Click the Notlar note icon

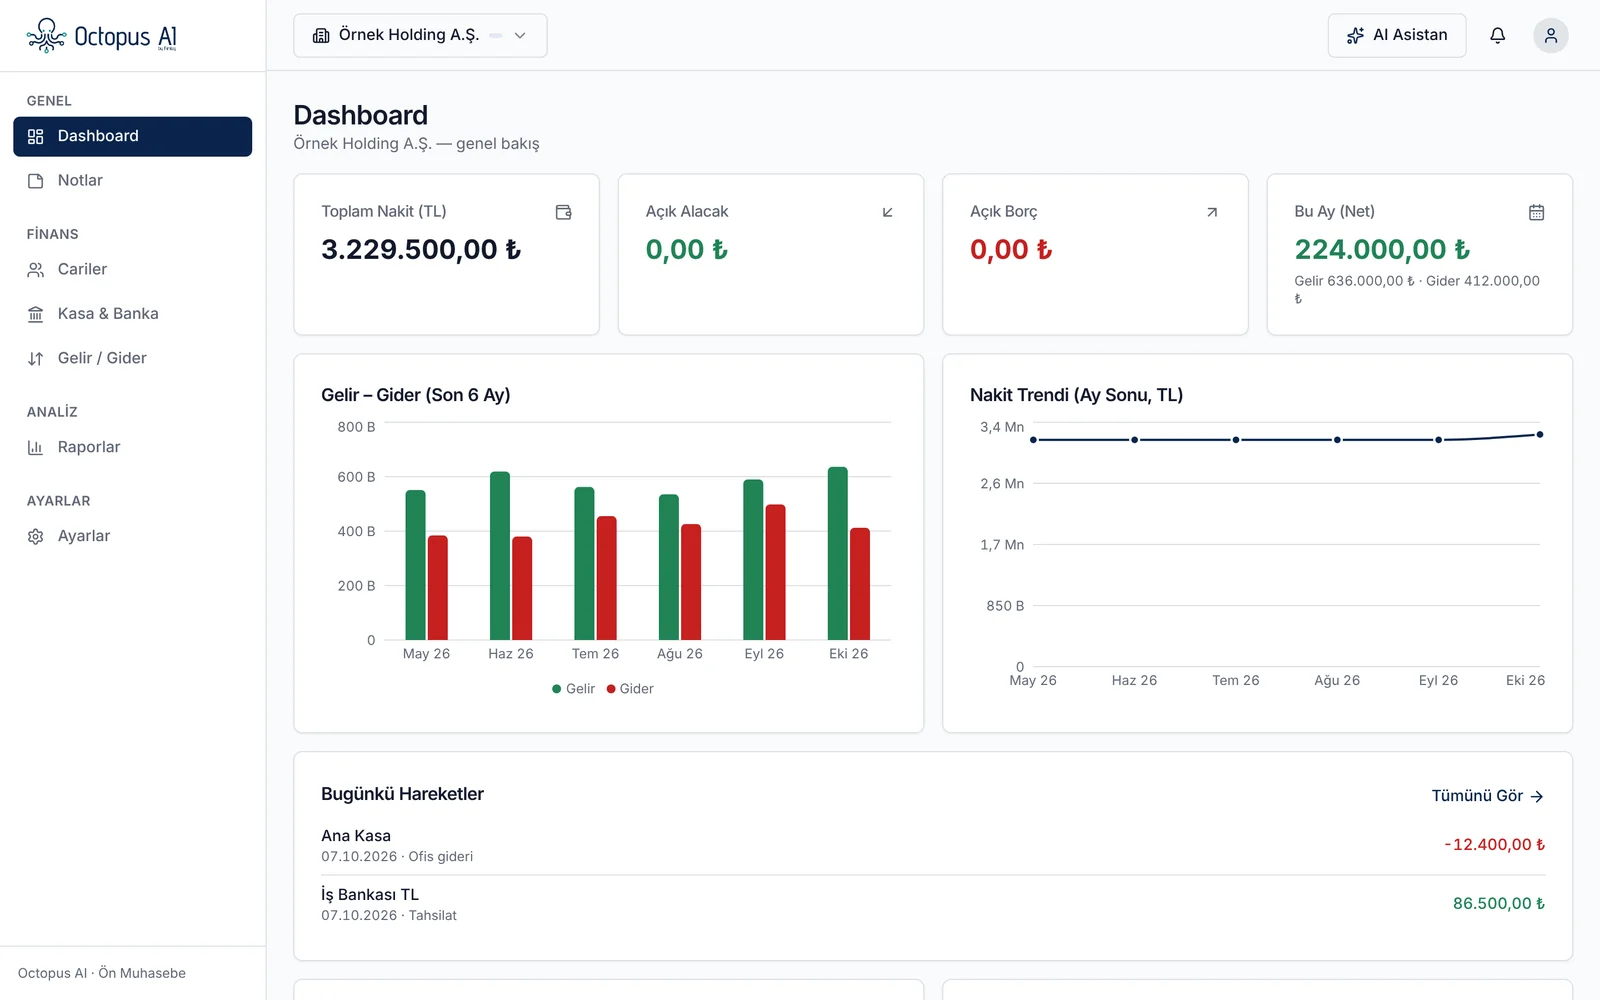[36, 181]
